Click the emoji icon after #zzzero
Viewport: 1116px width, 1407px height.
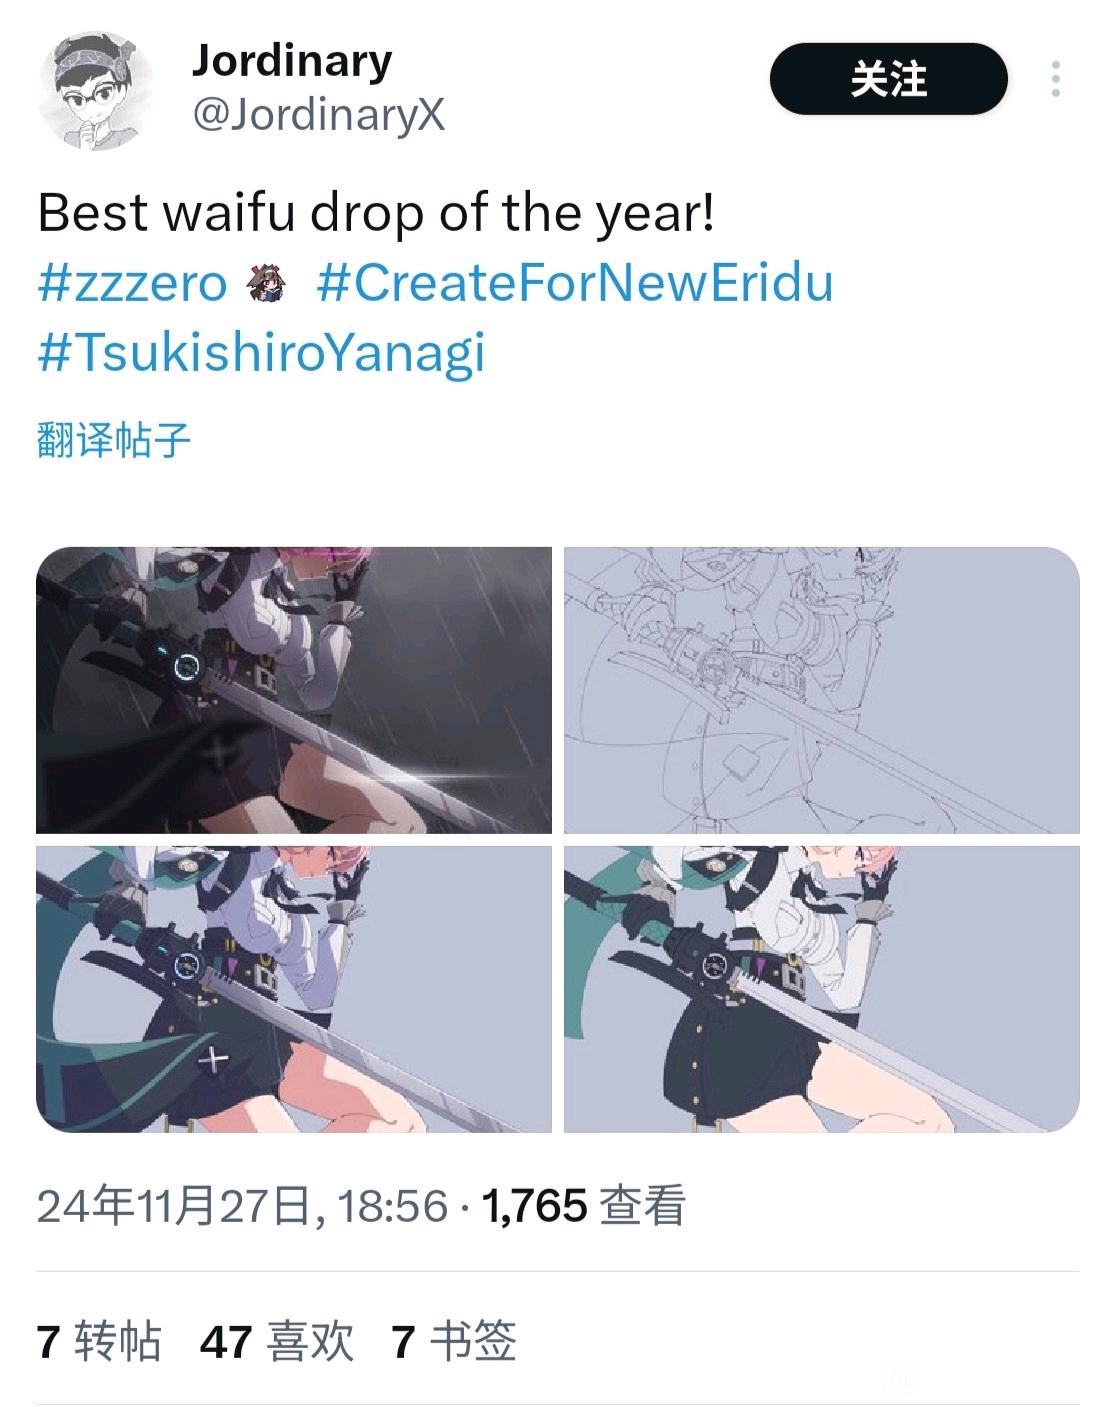271,283
